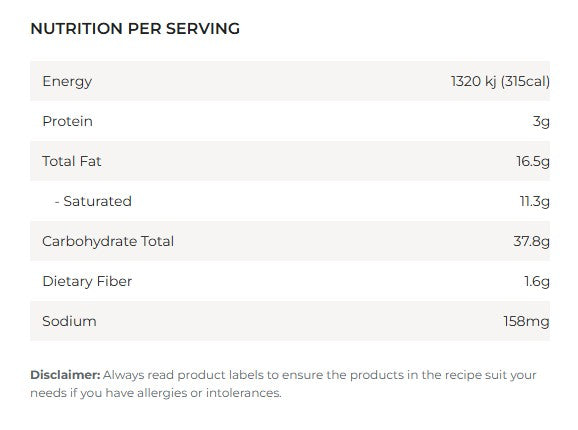Select the Saturated sub-row label
This screenshot has width=578, height=430.
[x=93, y=201]
